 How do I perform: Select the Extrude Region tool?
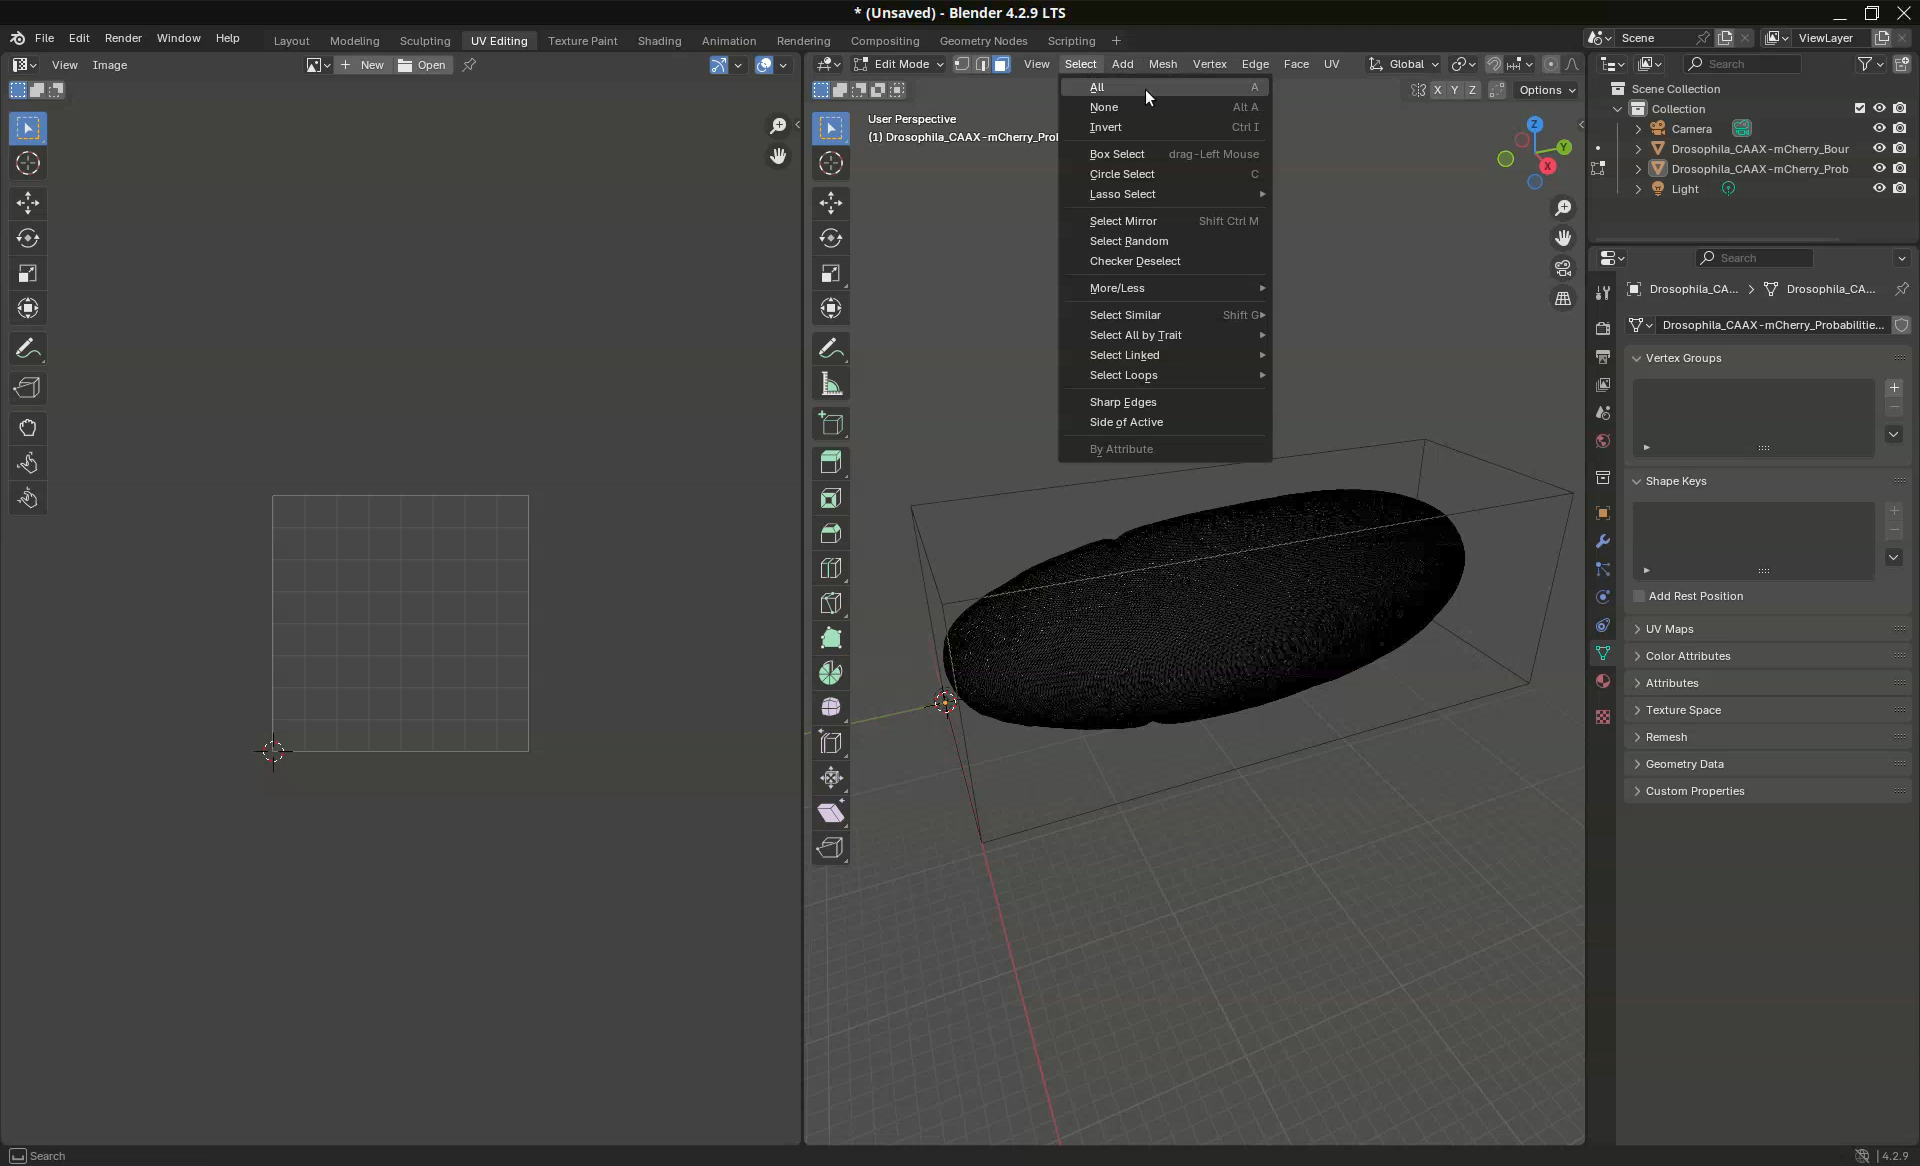pyautogui.click(x=830, y=462)
